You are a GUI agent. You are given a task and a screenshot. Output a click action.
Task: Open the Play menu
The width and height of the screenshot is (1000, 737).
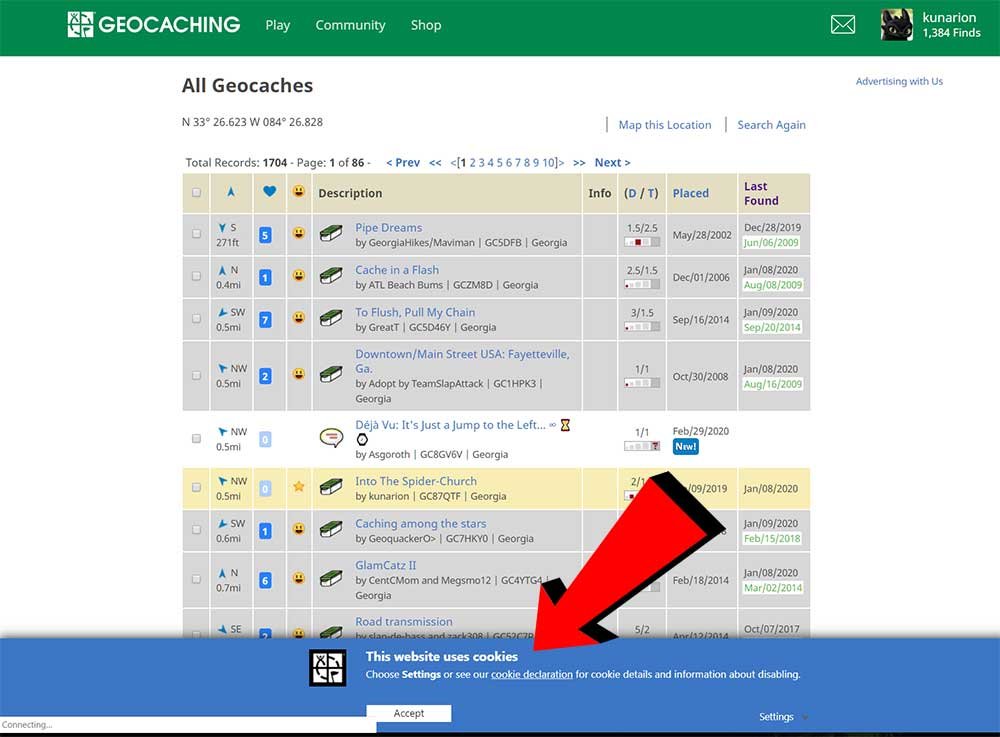click(x=277, y=25)
